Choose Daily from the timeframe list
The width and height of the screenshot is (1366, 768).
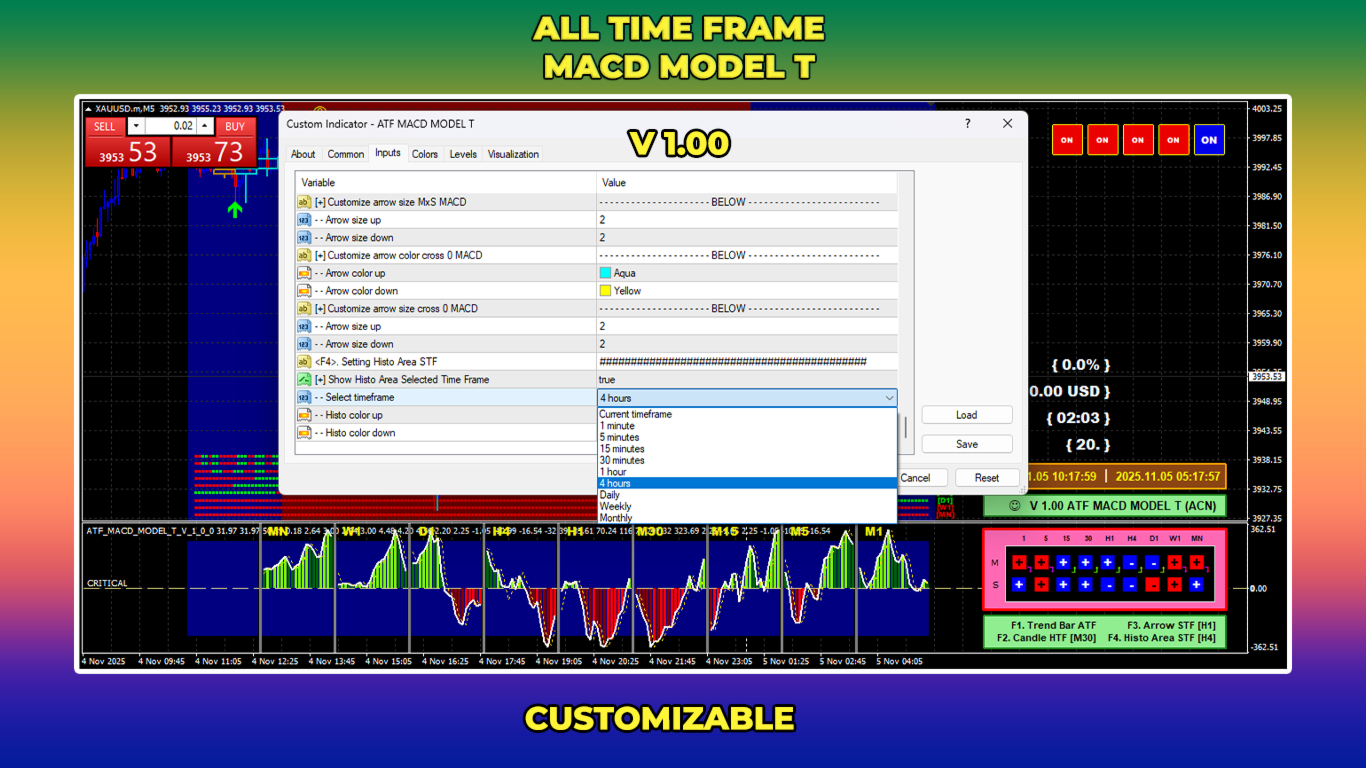pyautogui.click(x=609, y=495)
